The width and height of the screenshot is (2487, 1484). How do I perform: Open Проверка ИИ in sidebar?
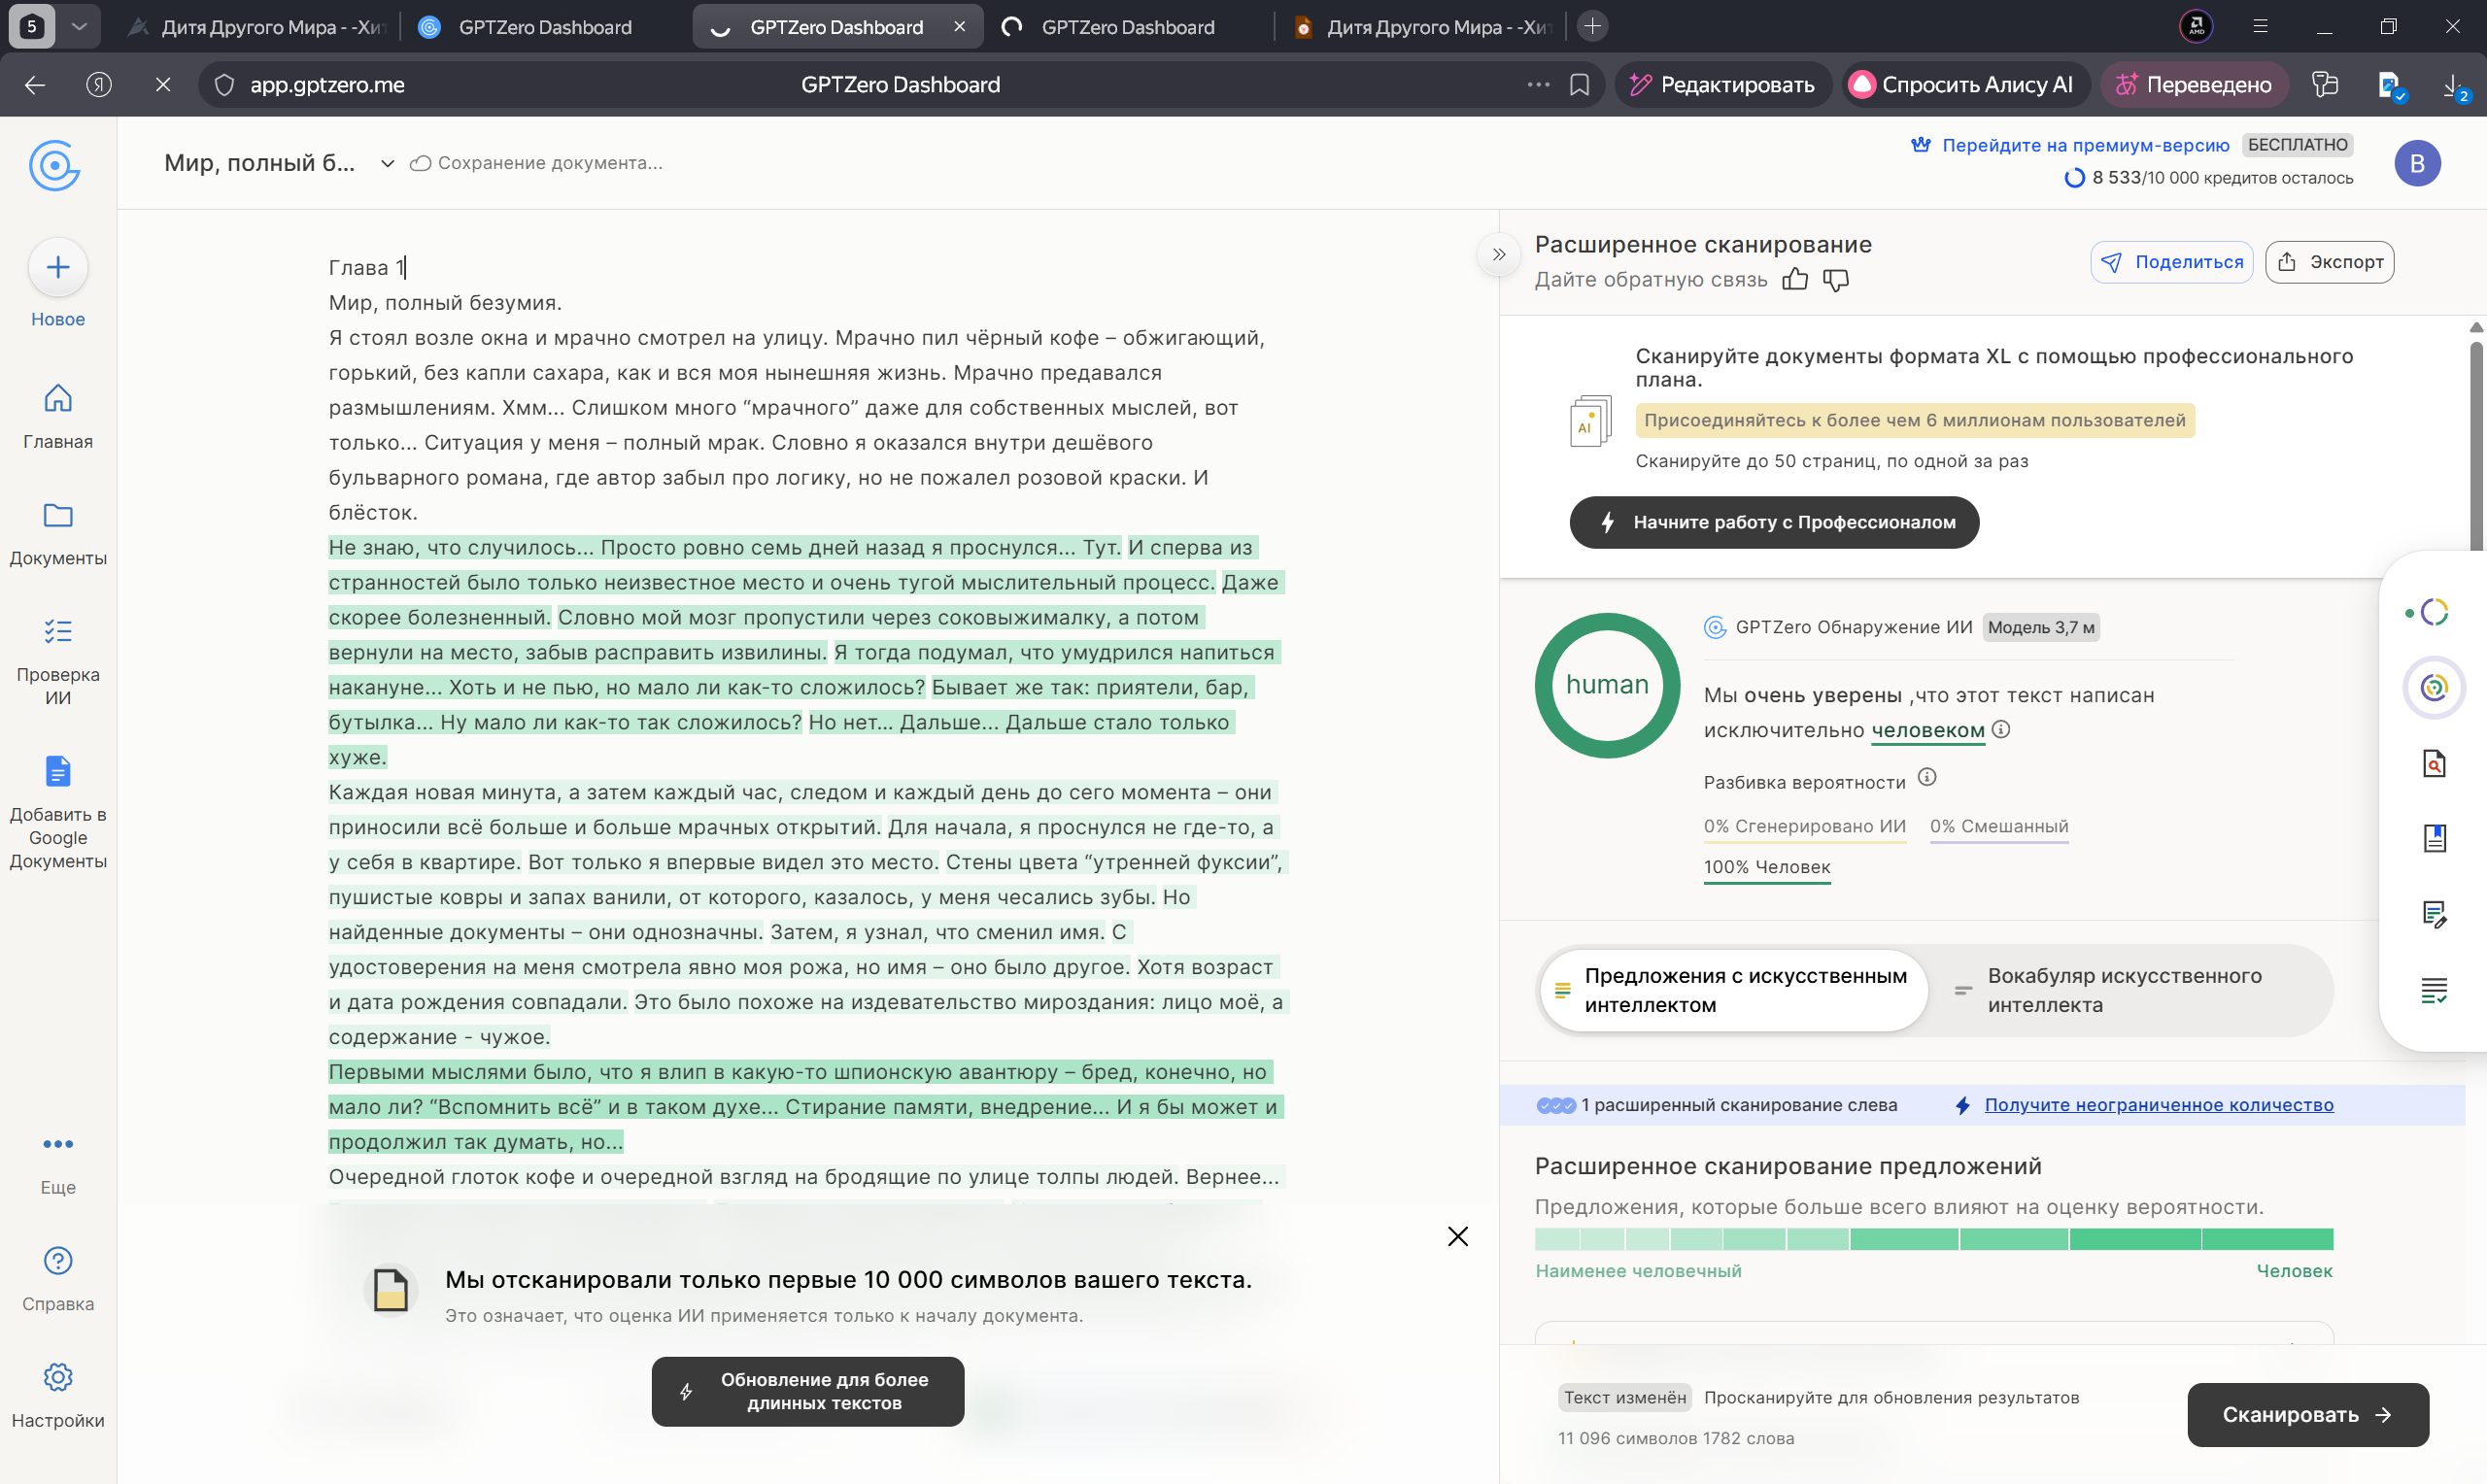click(x=58, y=632)
